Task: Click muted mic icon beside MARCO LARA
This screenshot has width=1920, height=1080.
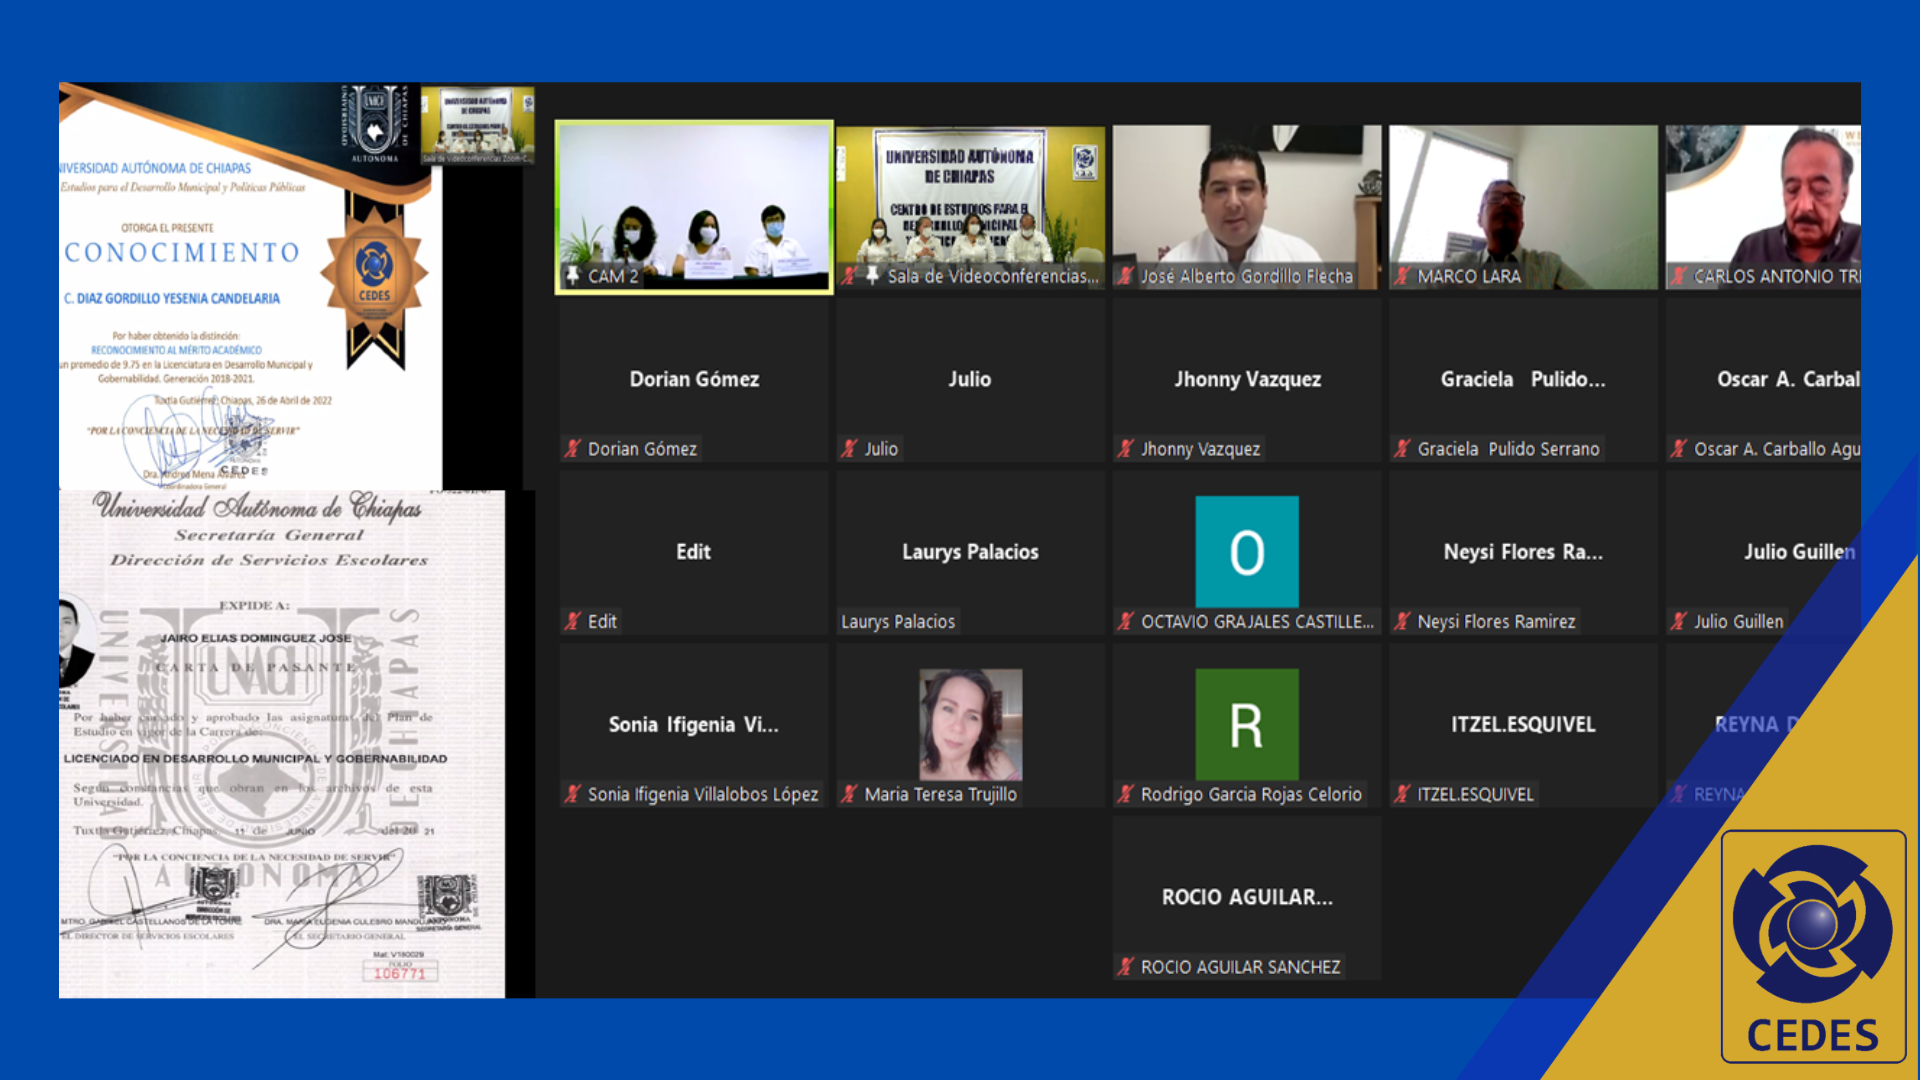Action: click(x=1403, y=276)
